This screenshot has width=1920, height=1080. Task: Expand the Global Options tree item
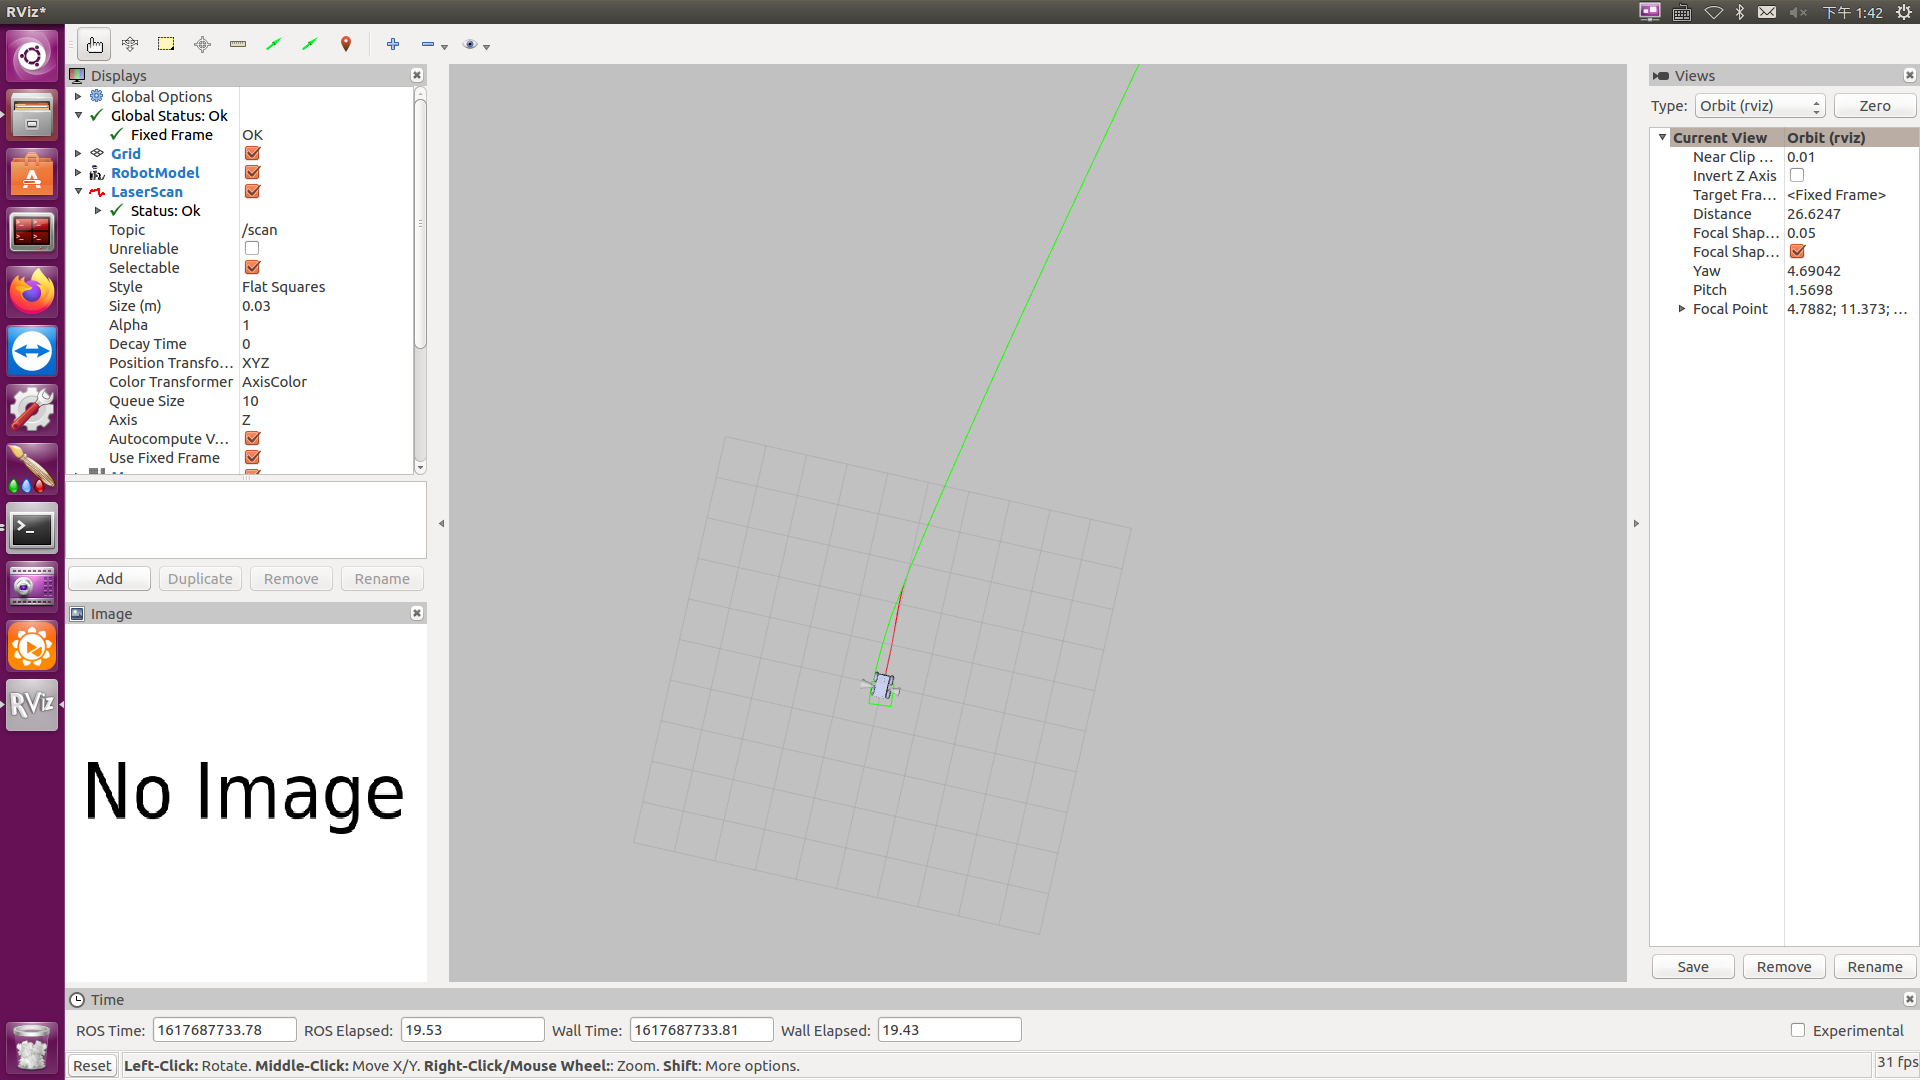click(78, 97)
